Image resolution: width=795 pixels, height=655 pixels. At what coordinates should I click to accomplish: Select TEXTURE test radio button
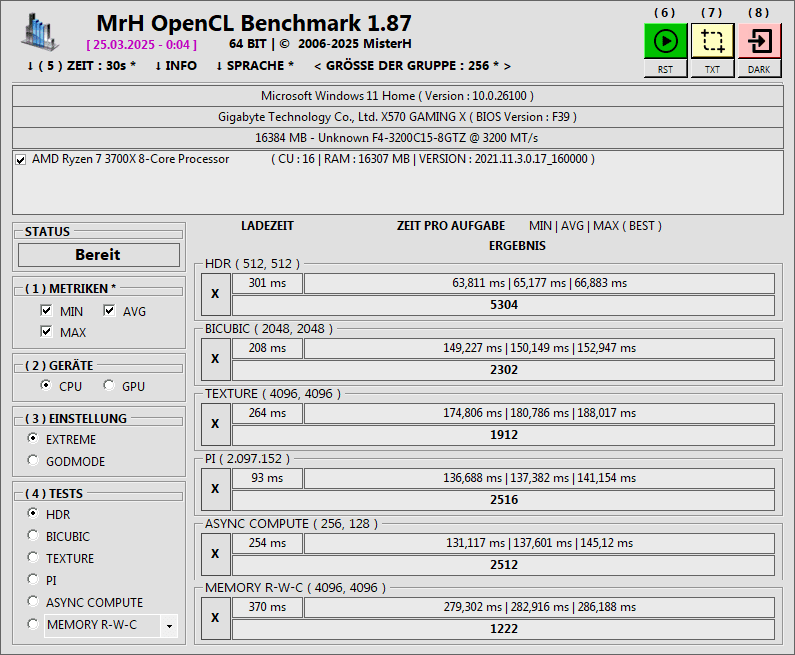click(33, 557)
